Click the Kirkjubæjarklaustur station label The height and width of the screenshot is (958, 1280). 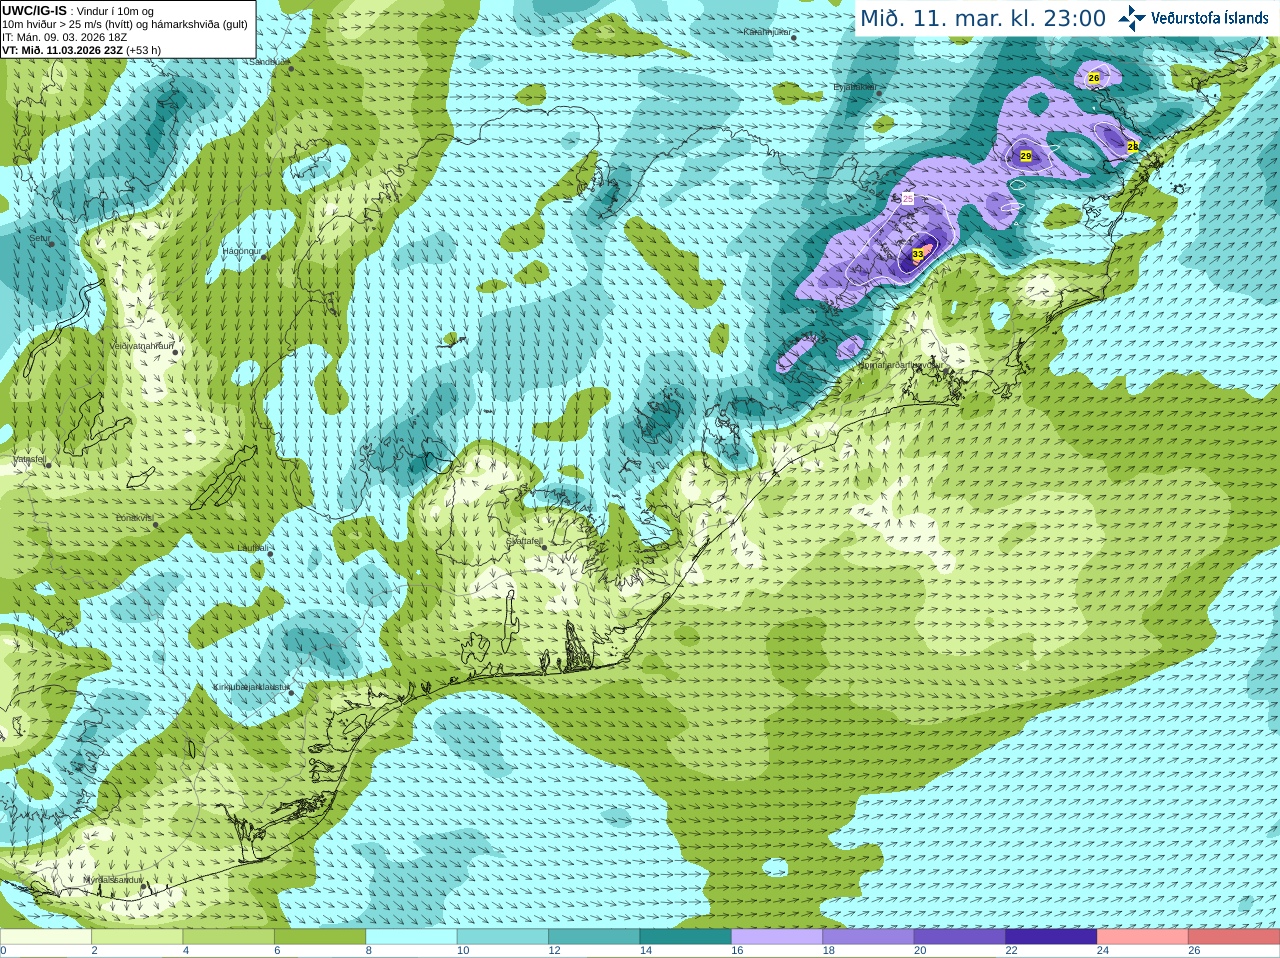(252, 687)
